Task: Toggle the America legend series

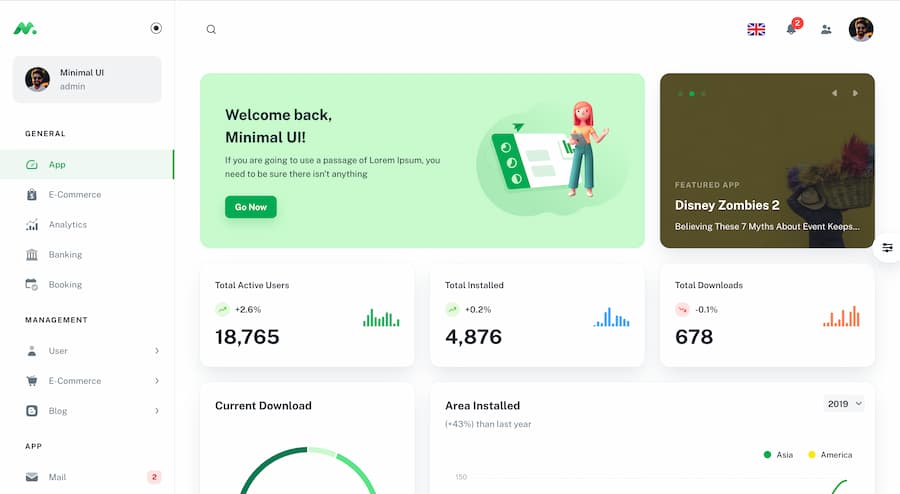Action: pyautogui.click(x=829, y=455)
